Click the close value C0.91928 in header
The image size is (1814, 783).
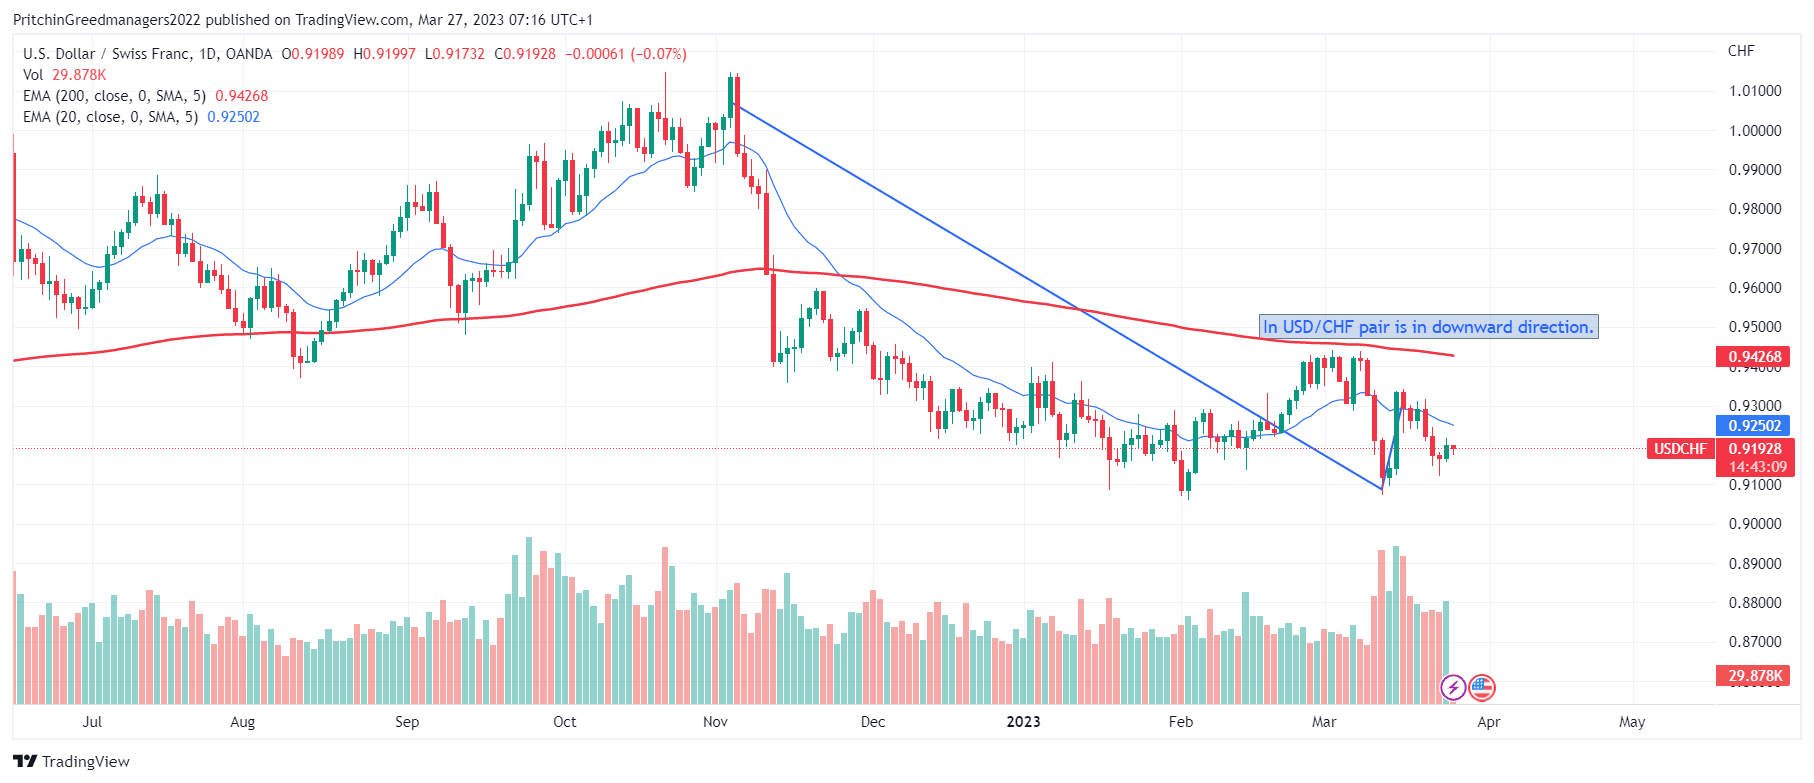pyautogui.click(x=525, y=54)
